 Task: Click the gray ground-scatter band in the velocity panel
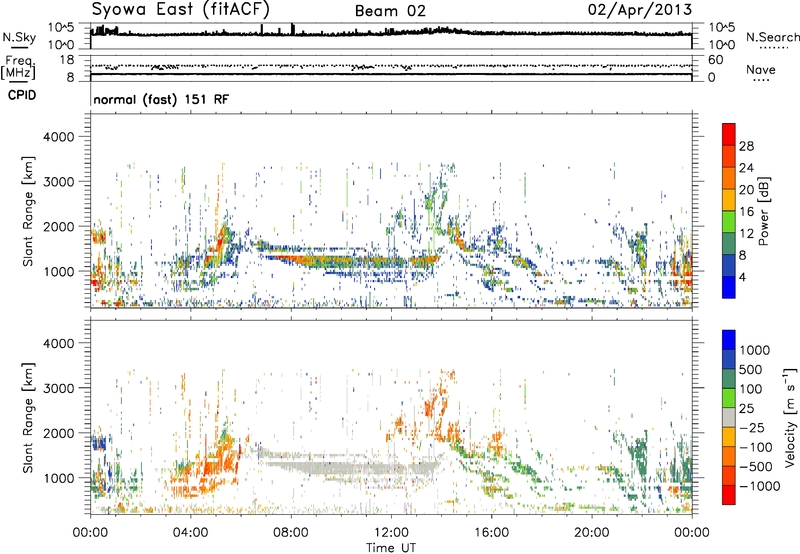coord(352,467)
